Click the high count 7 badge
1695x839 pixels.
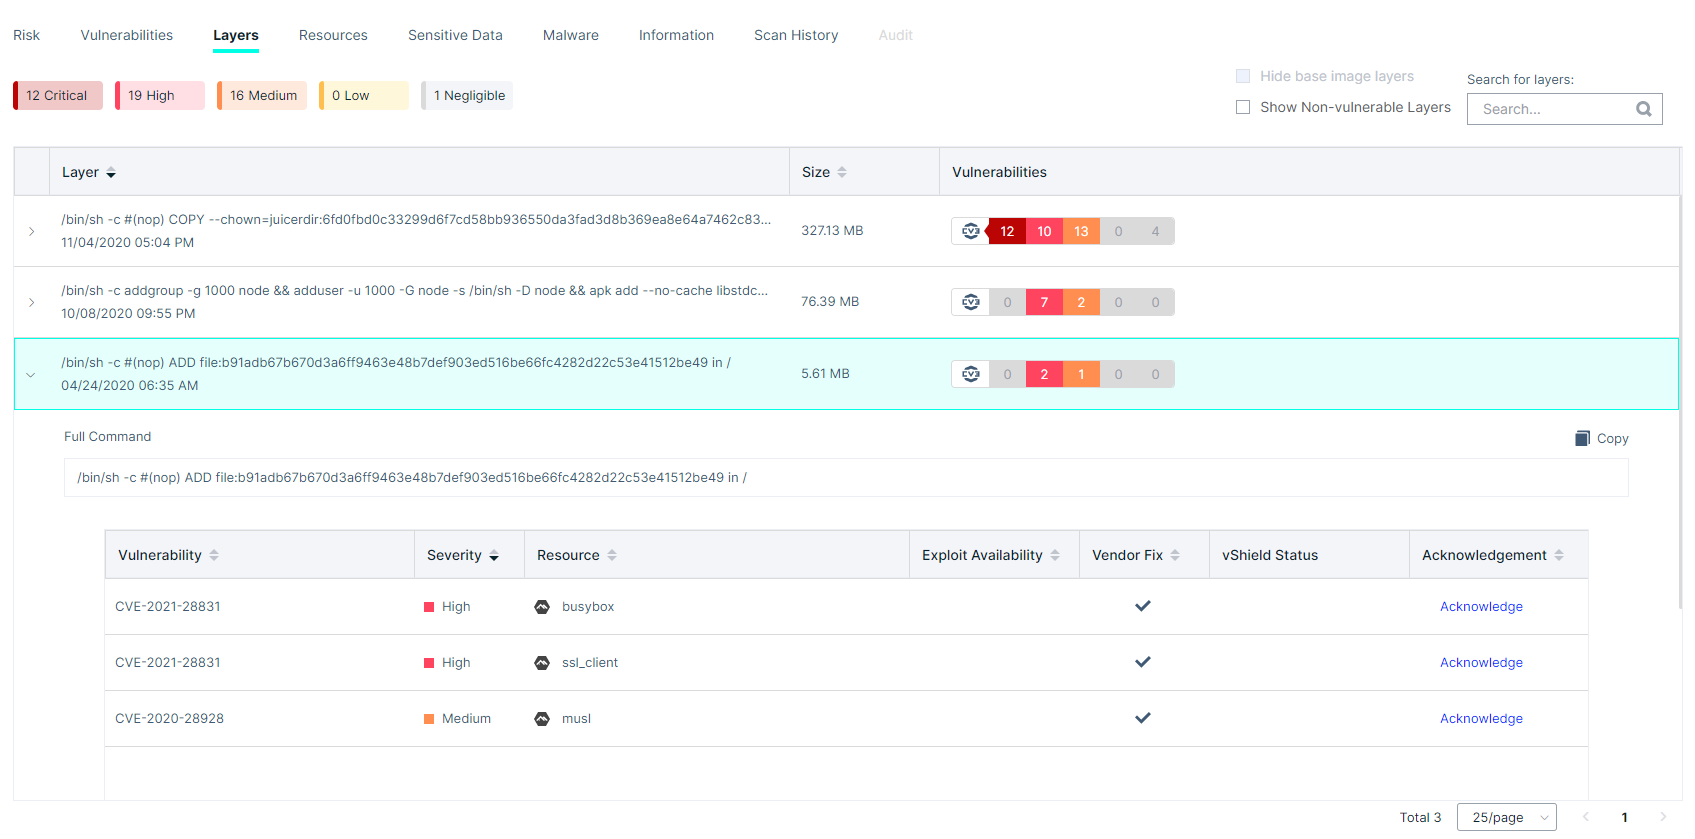1044,302
